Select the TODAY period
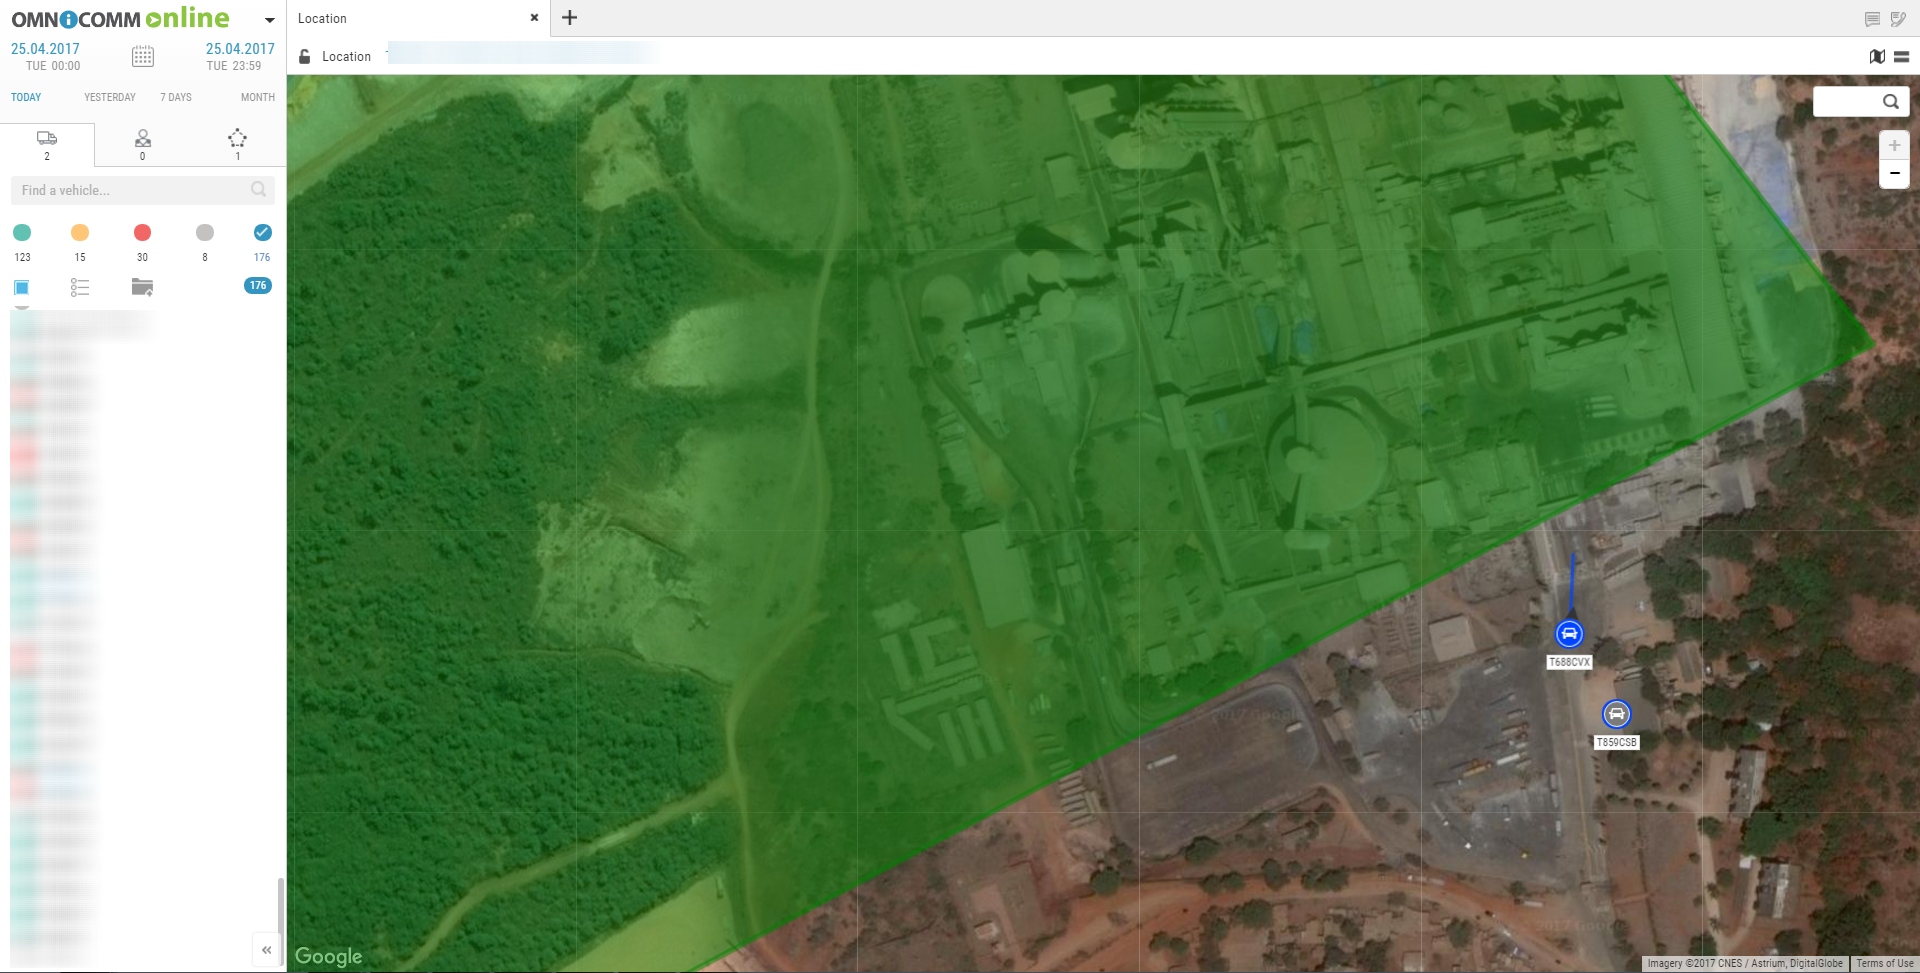This screenshot has width=1920, height=973. coord(26,97)
